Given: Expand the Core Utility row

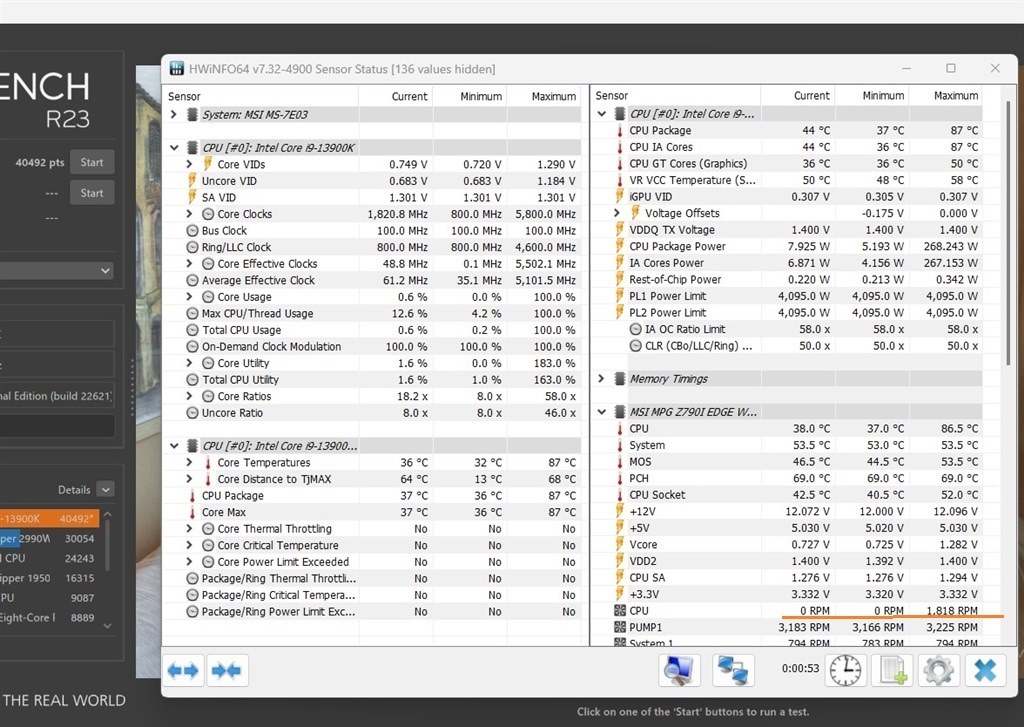Looking at the screenshot, I should click(x=189, y=363).
